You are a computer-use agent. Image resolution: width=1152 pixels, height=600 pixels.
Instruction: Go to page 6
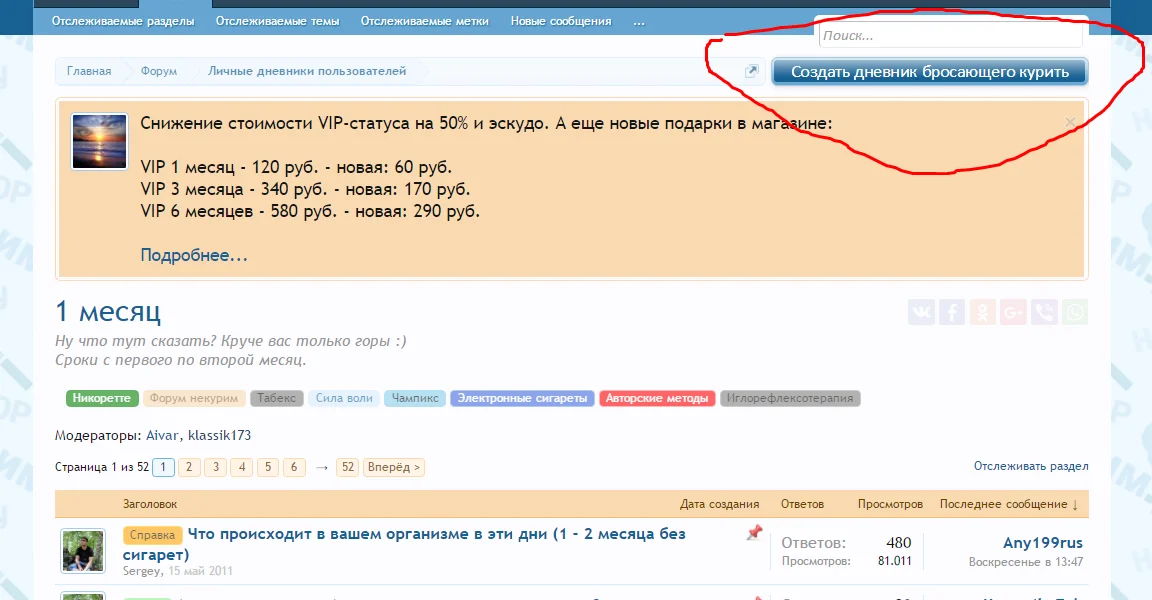(294, 467)
